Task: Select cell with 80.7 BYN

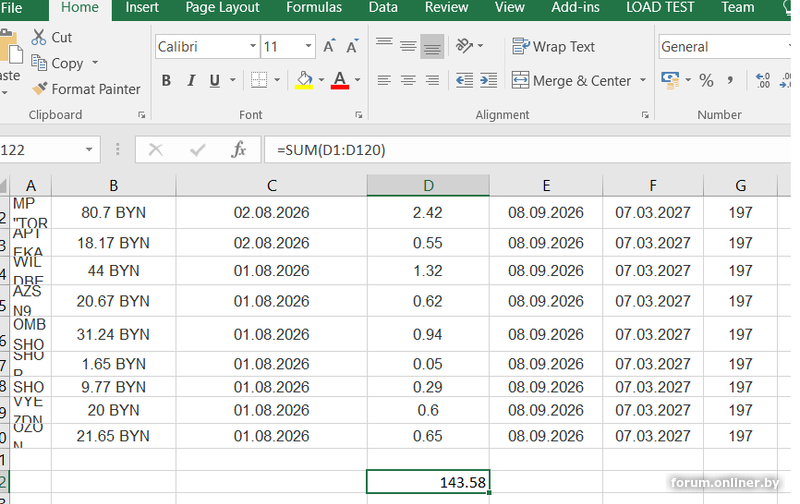Action: coord(113,212)
